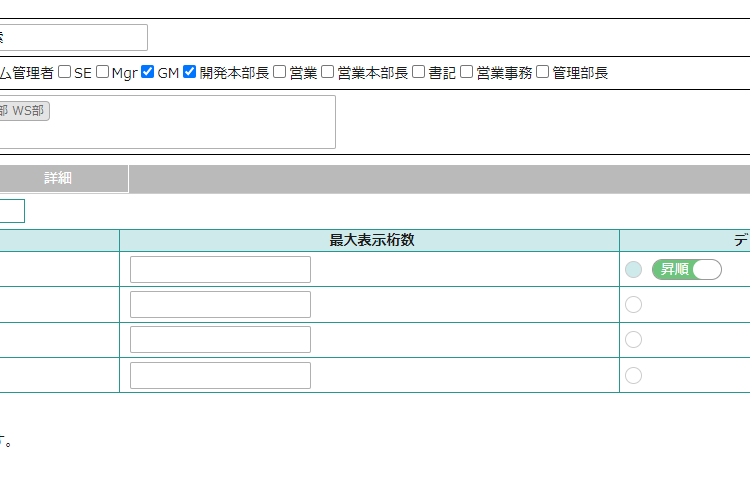Click third row 最大表示桁数 input field
The height and width of the screenshot is (488, 750).
click(220, 340)
